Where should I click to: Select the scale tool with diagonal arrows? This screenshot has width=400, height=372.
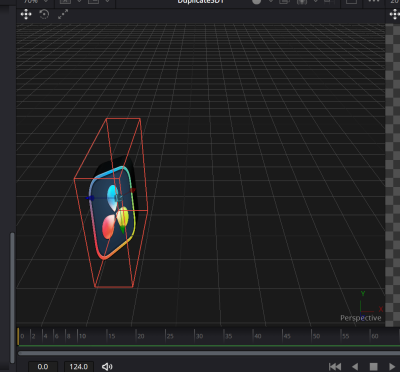[63, 14]
